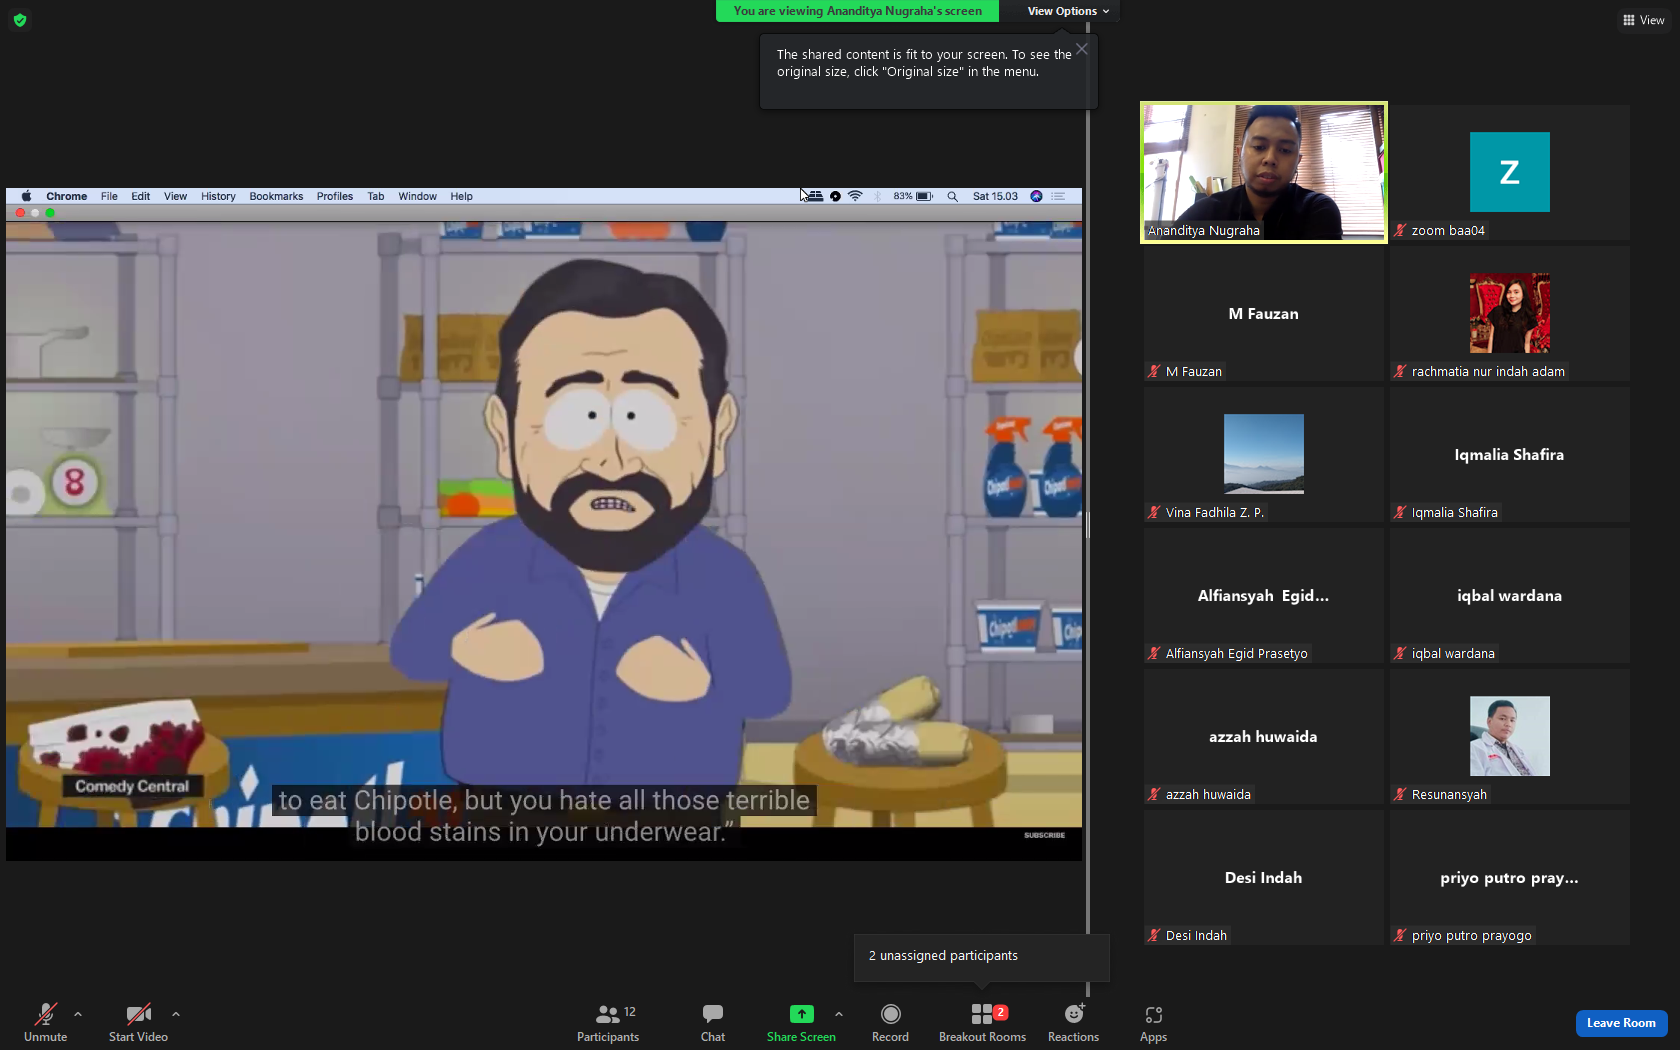
Task: Open the Help menu in shared Chrome
Action: (461, 196)
